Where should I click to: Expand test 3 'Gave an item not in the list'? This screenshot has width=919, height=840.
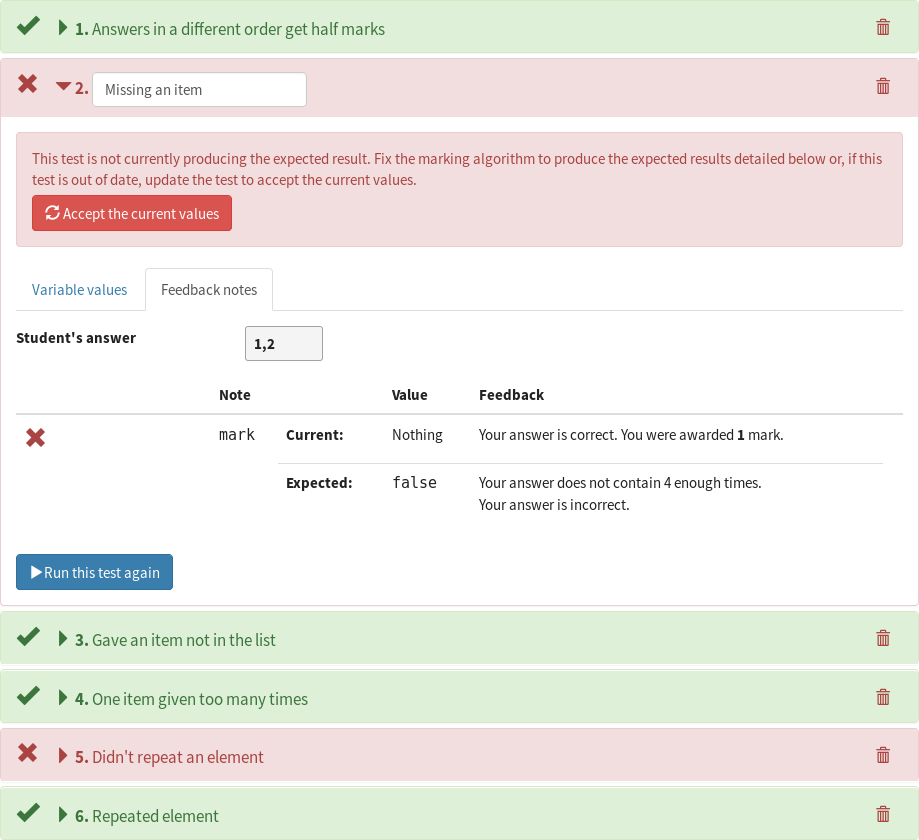coord(63,639)
